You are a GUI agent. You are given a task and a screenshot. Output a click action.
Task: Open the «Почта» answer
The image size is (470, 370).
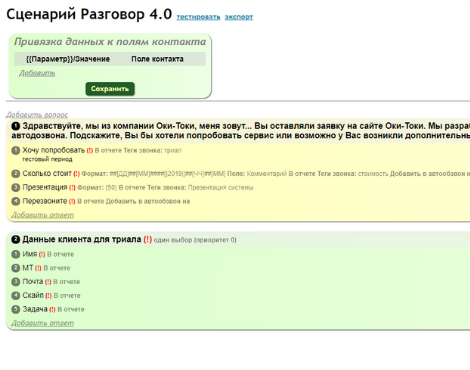33,281
